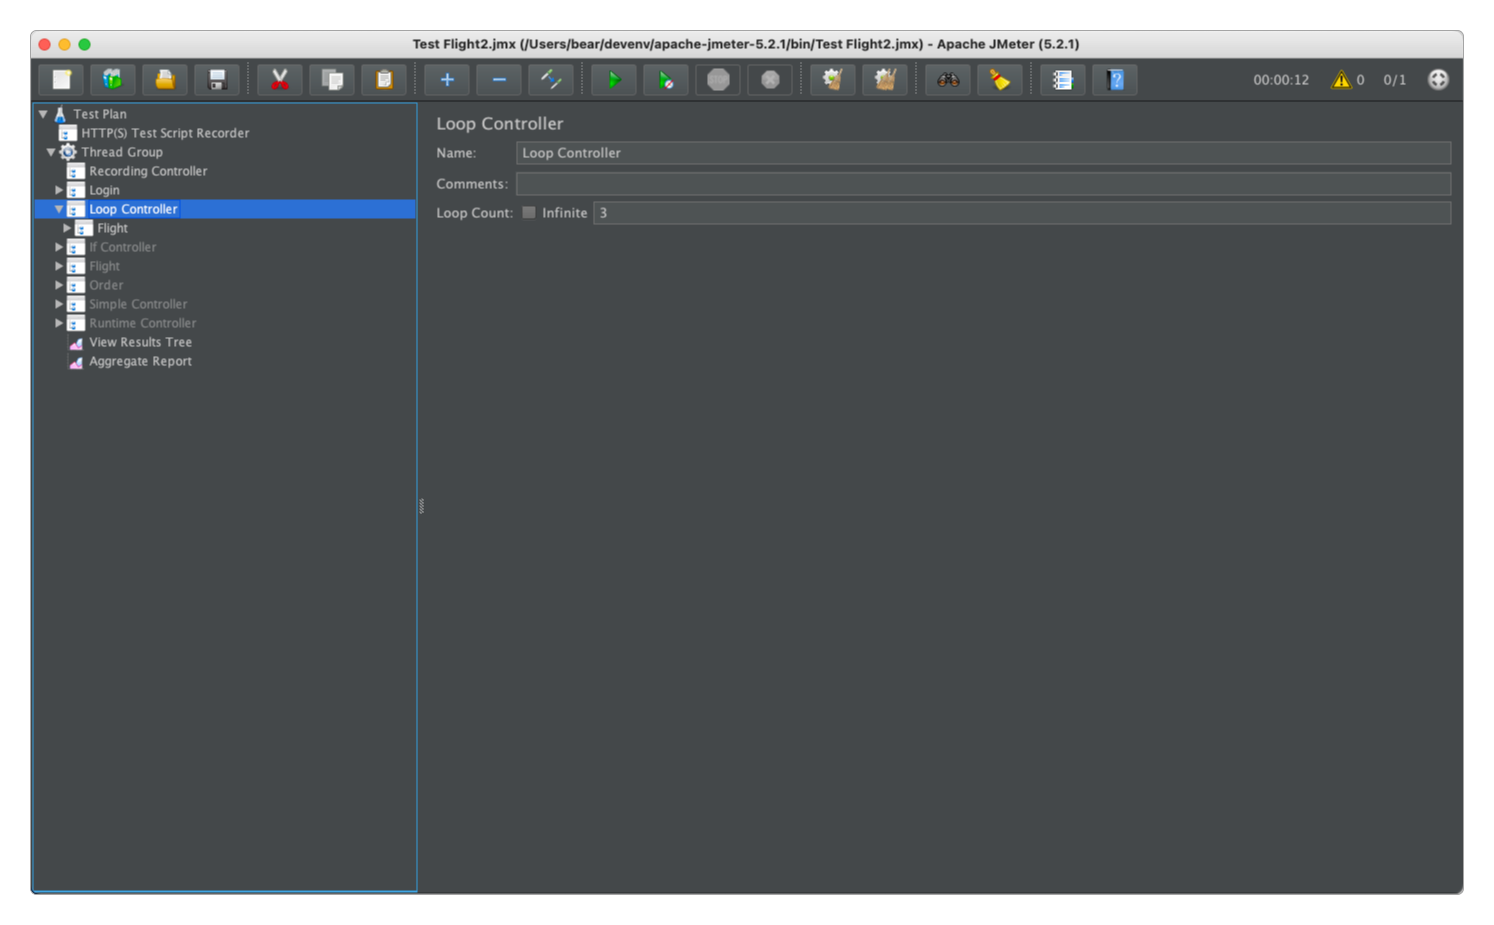Click the Shutdown test icon
Image resolution: width=1494 pixels, height=925 pixels.
770,80
